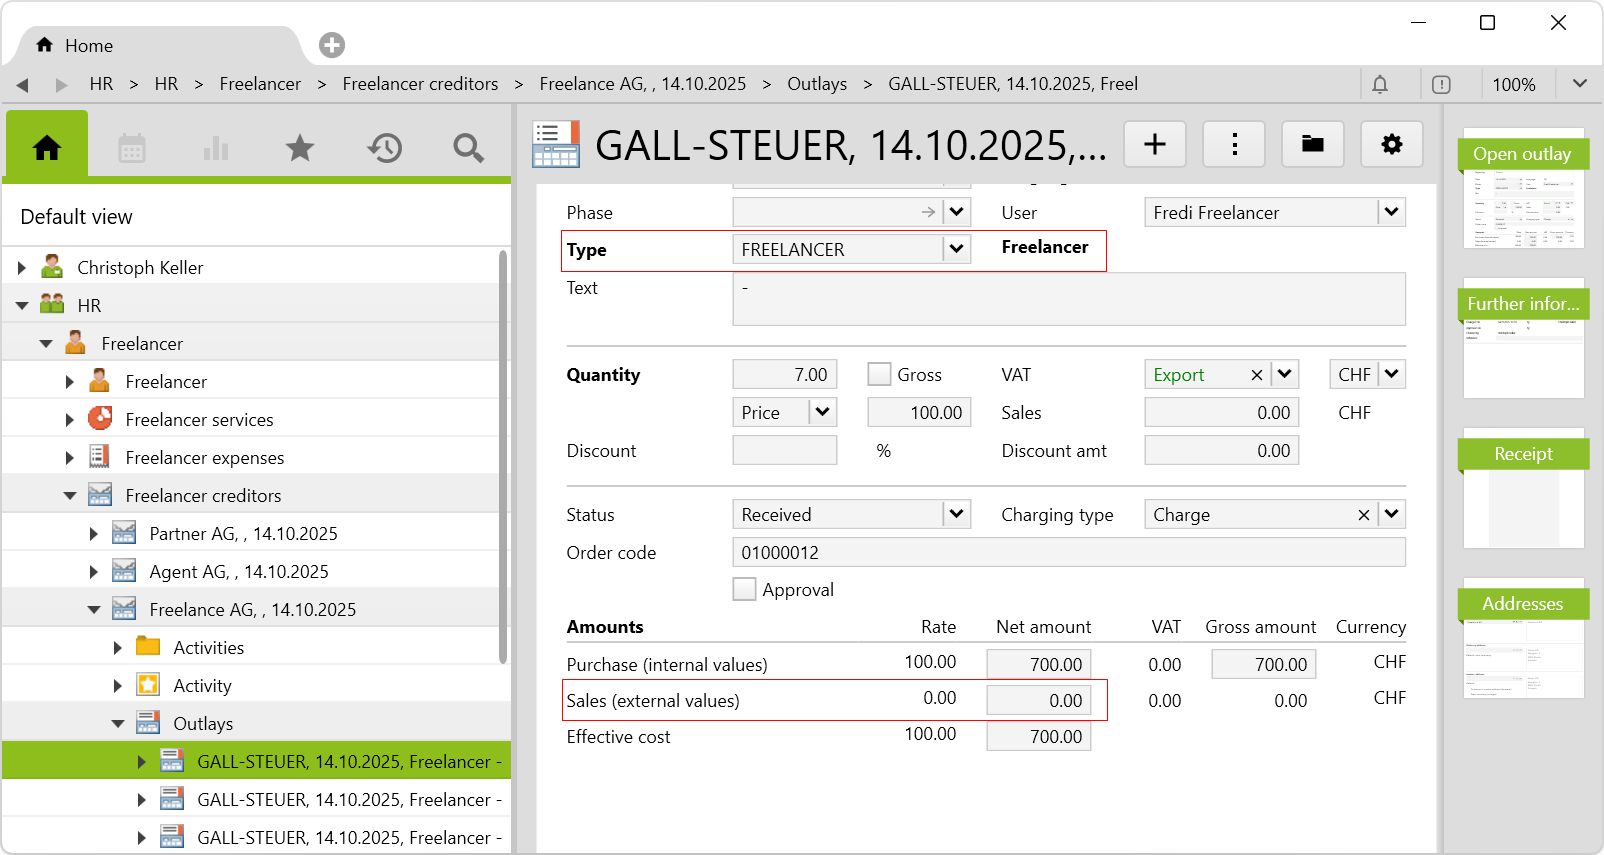Open the Type dropdown showing FREELANCER
This screenshot has width=1604, height=855.
(x=956, y=249)
